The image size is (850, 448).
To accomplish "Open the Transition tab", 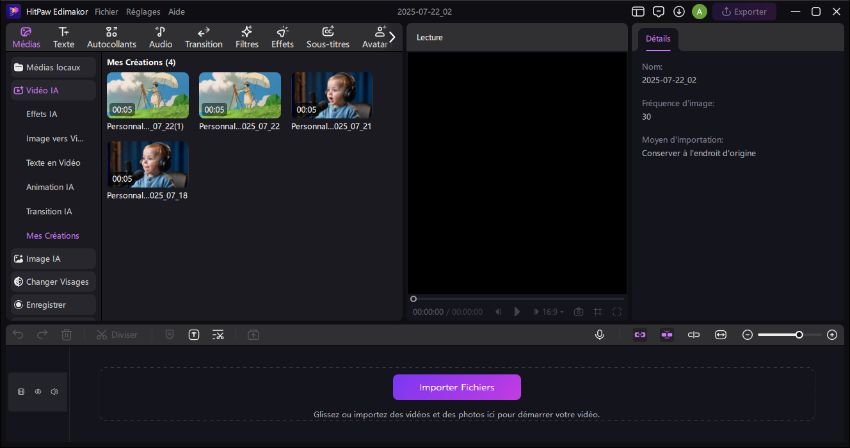I will pos(204,37).
